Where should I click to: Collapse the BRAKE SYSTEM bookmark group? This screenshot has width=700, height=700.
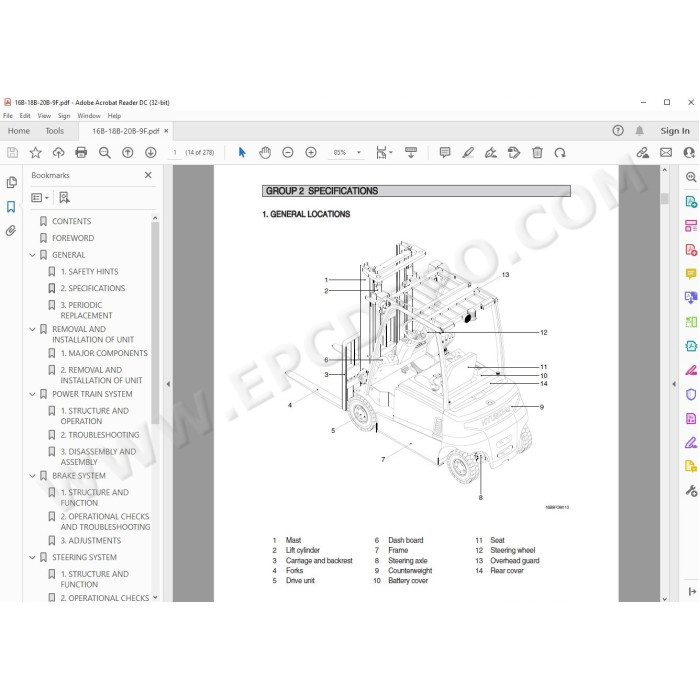point(32,476)
